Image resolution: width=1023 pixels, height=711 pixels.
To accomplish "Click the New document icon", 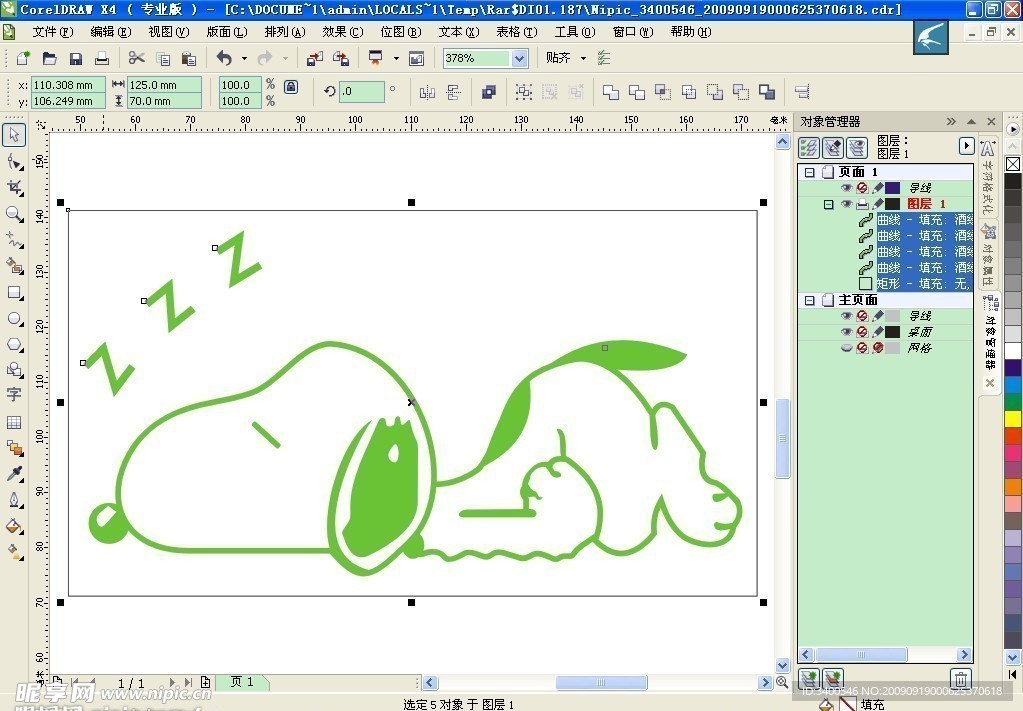I will click(23, 58).
